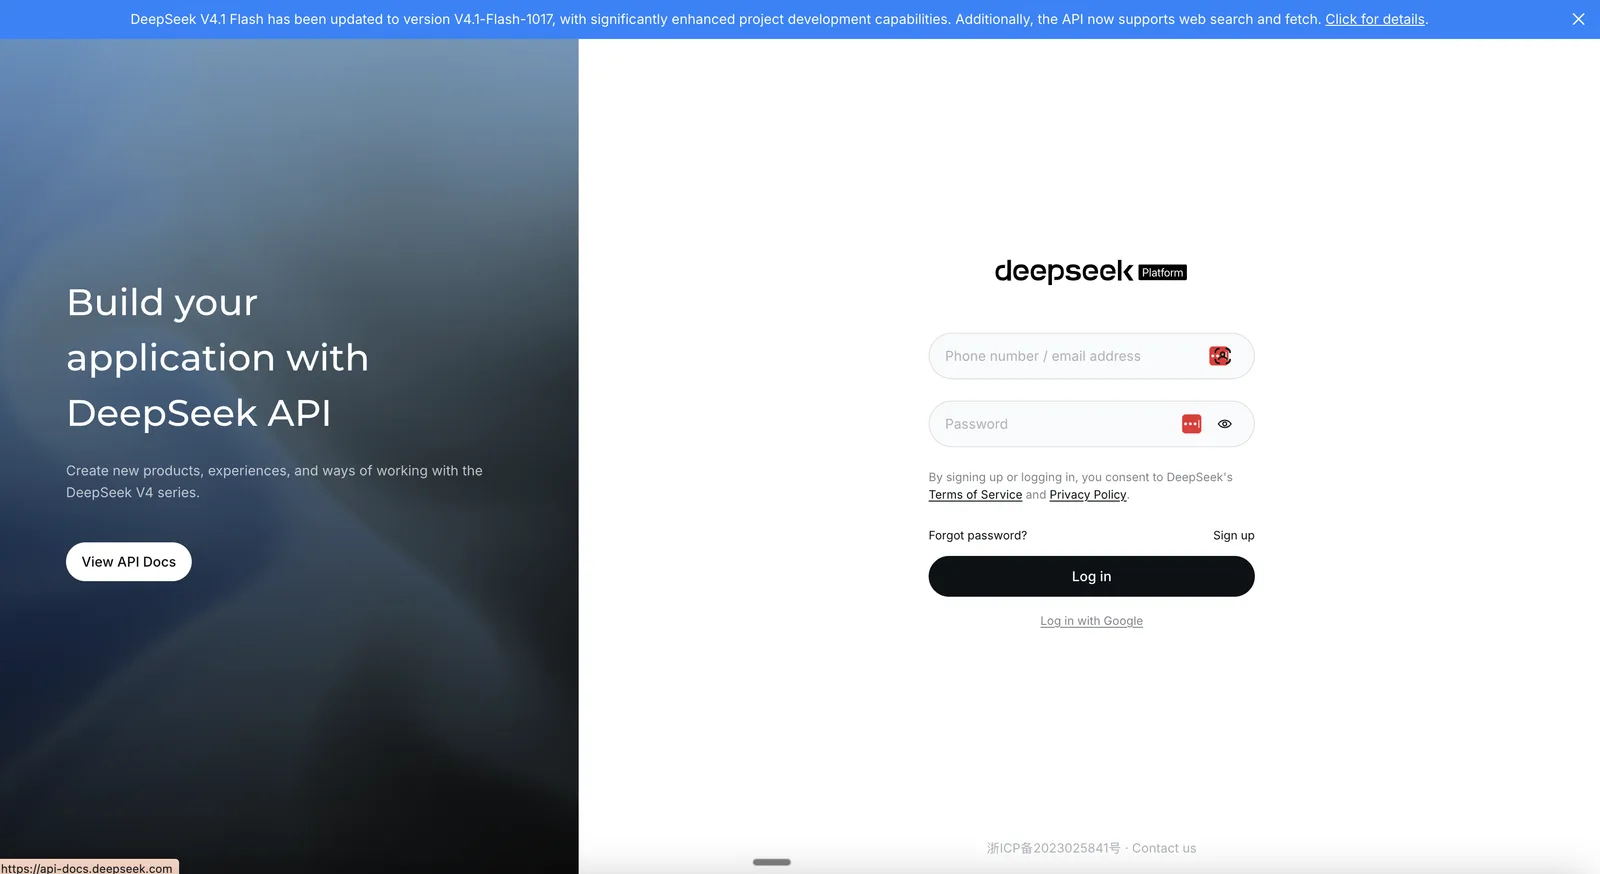Open the Contact us link
1600x874 pixels.
tap(1164, 848)
